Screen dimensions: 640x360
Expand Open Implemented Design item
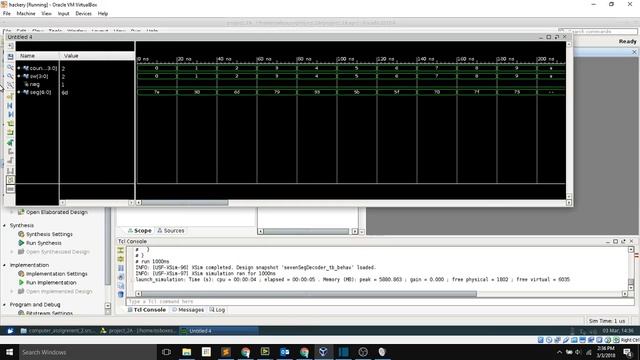pyautogui.click(x=12, y=291)
